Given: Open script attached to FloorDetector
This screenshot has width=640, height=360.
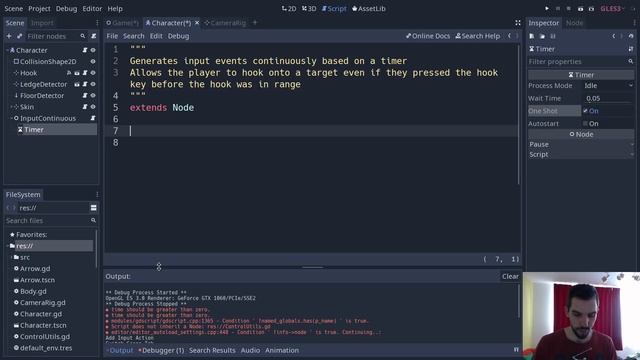Looking at the screenshot, I should [x=85, y=96].
